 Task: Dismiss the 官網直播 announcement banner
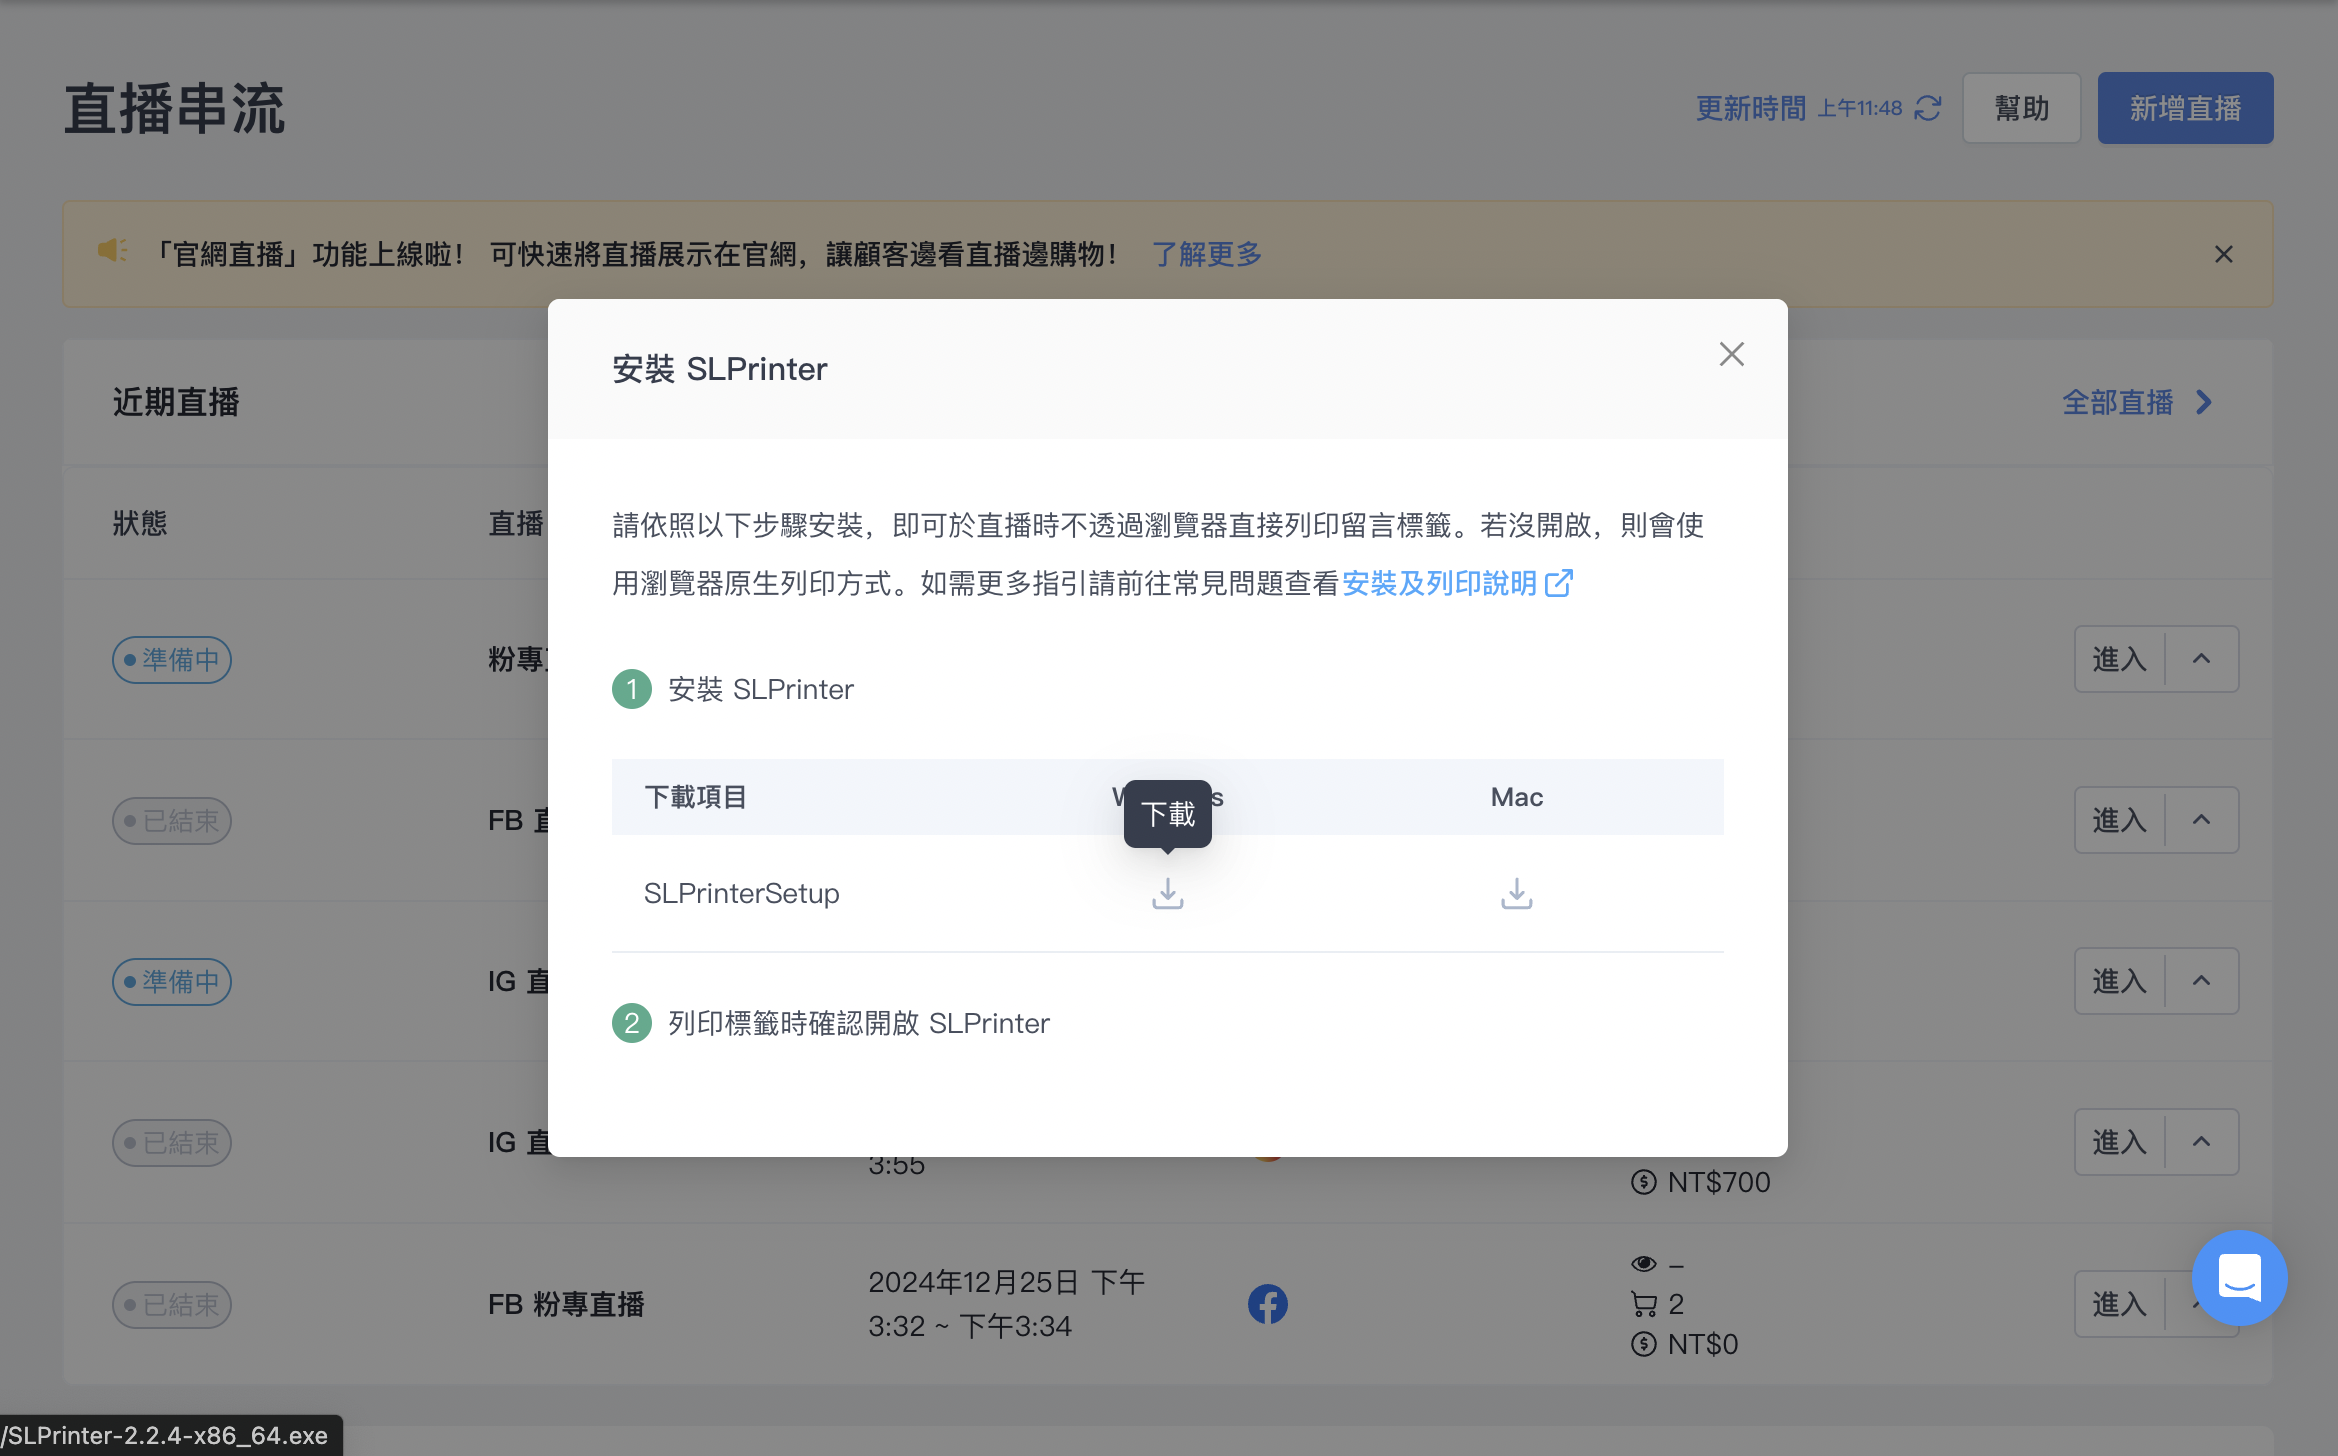2223,254
